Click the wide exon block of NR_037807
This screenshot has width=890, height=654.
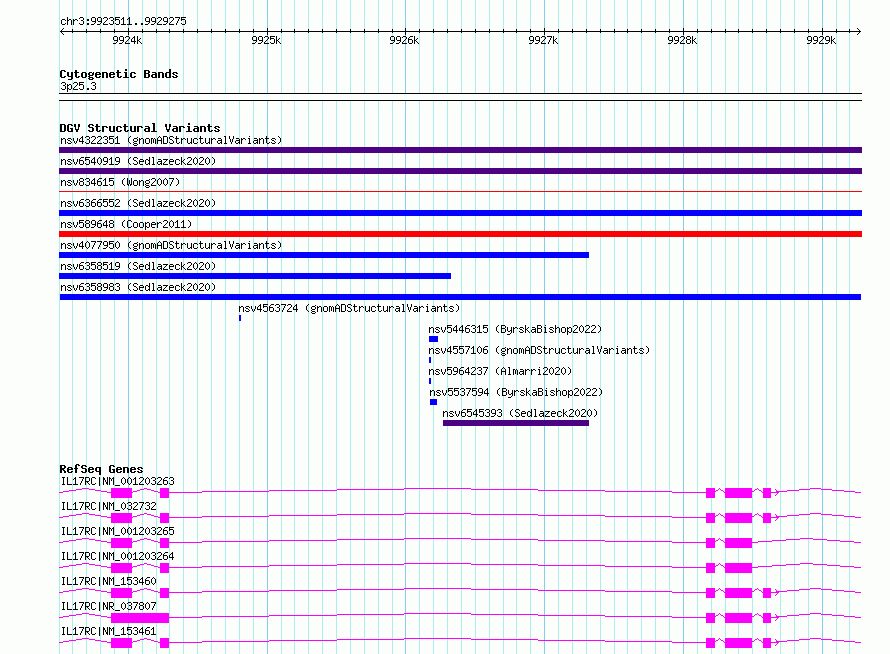pos(140,618)
